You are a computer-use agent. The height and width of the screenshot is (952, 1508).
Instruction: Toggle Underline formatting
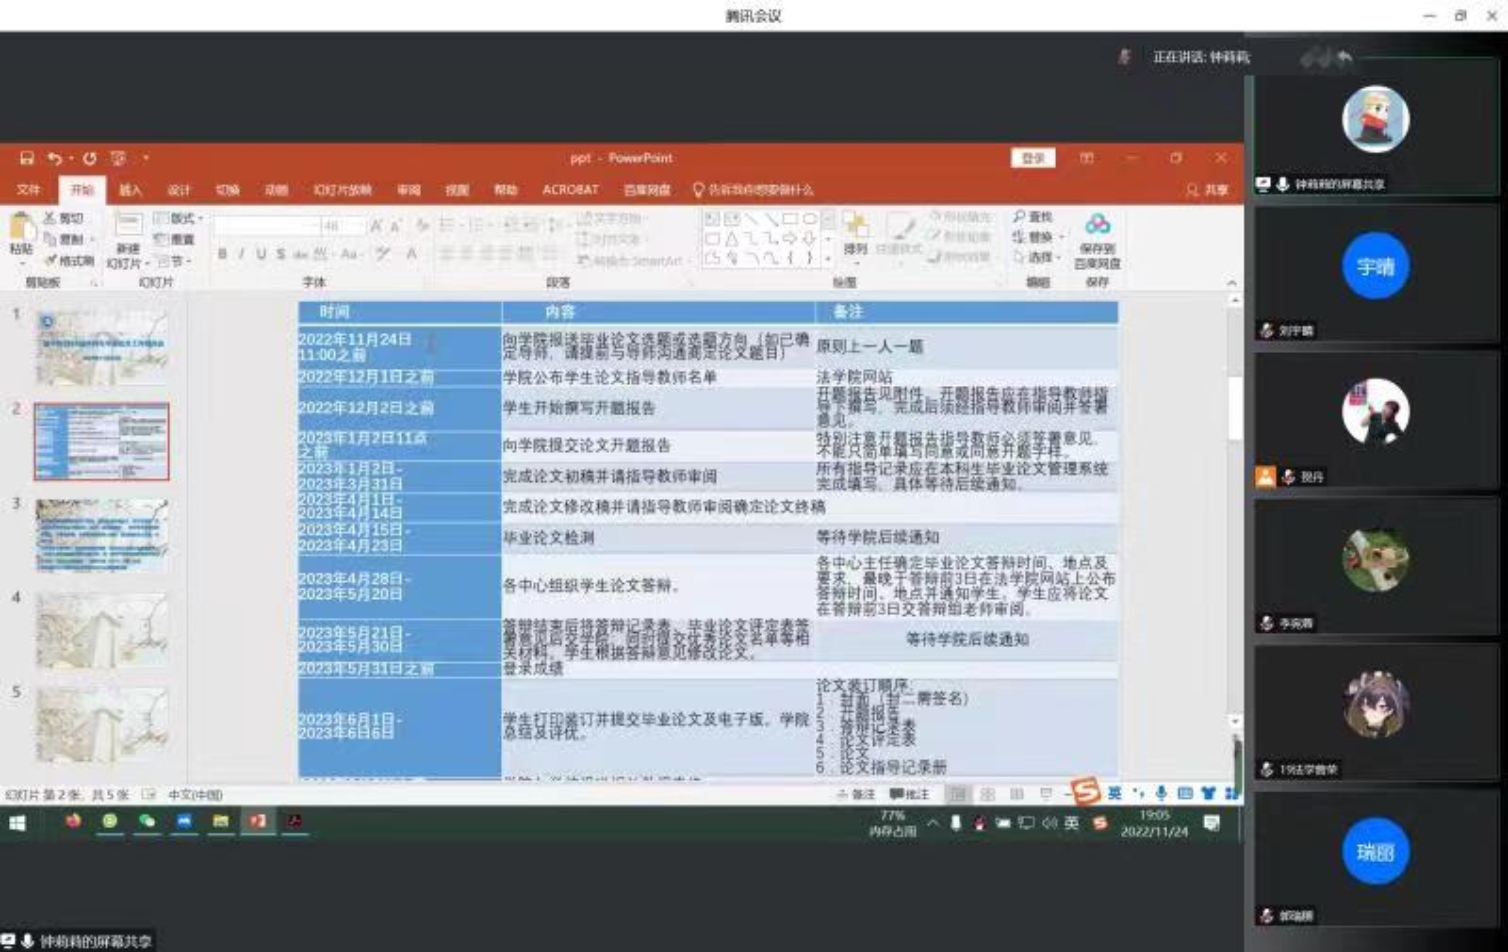click(261, 255)
